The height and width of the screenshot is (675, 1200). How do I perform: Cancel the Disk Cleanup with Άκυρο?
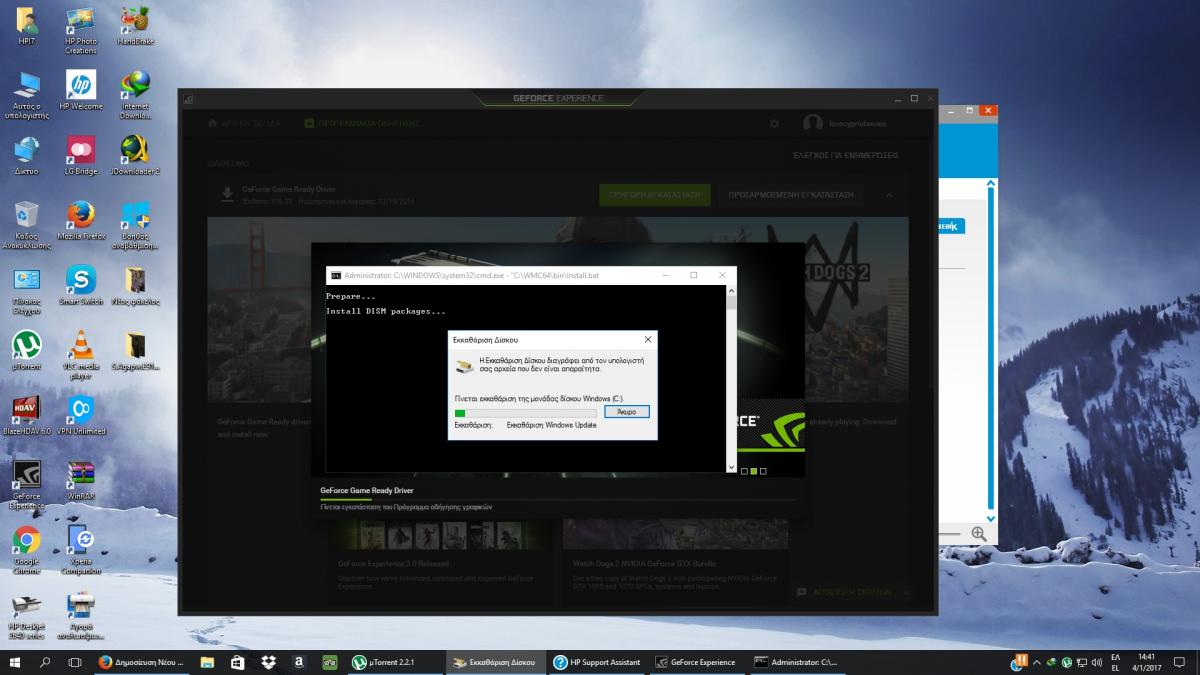point(627,411)
